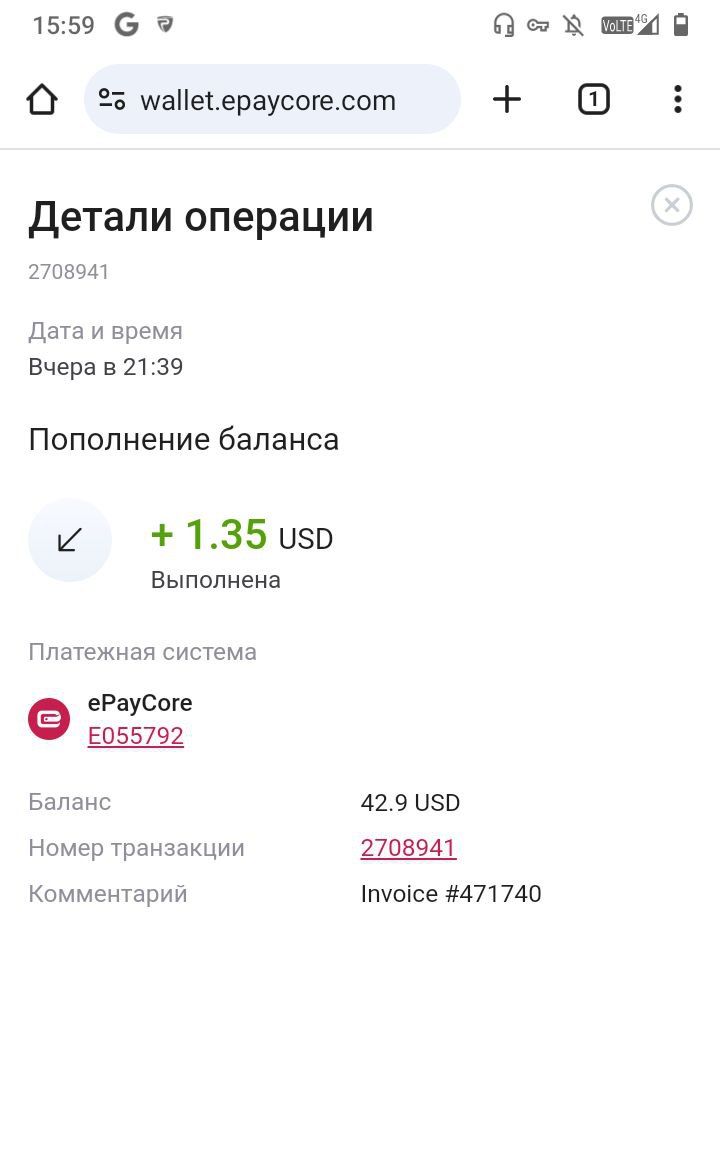
Task: Tap the wallet.epaycore.com address field
Action: [272, 99]
